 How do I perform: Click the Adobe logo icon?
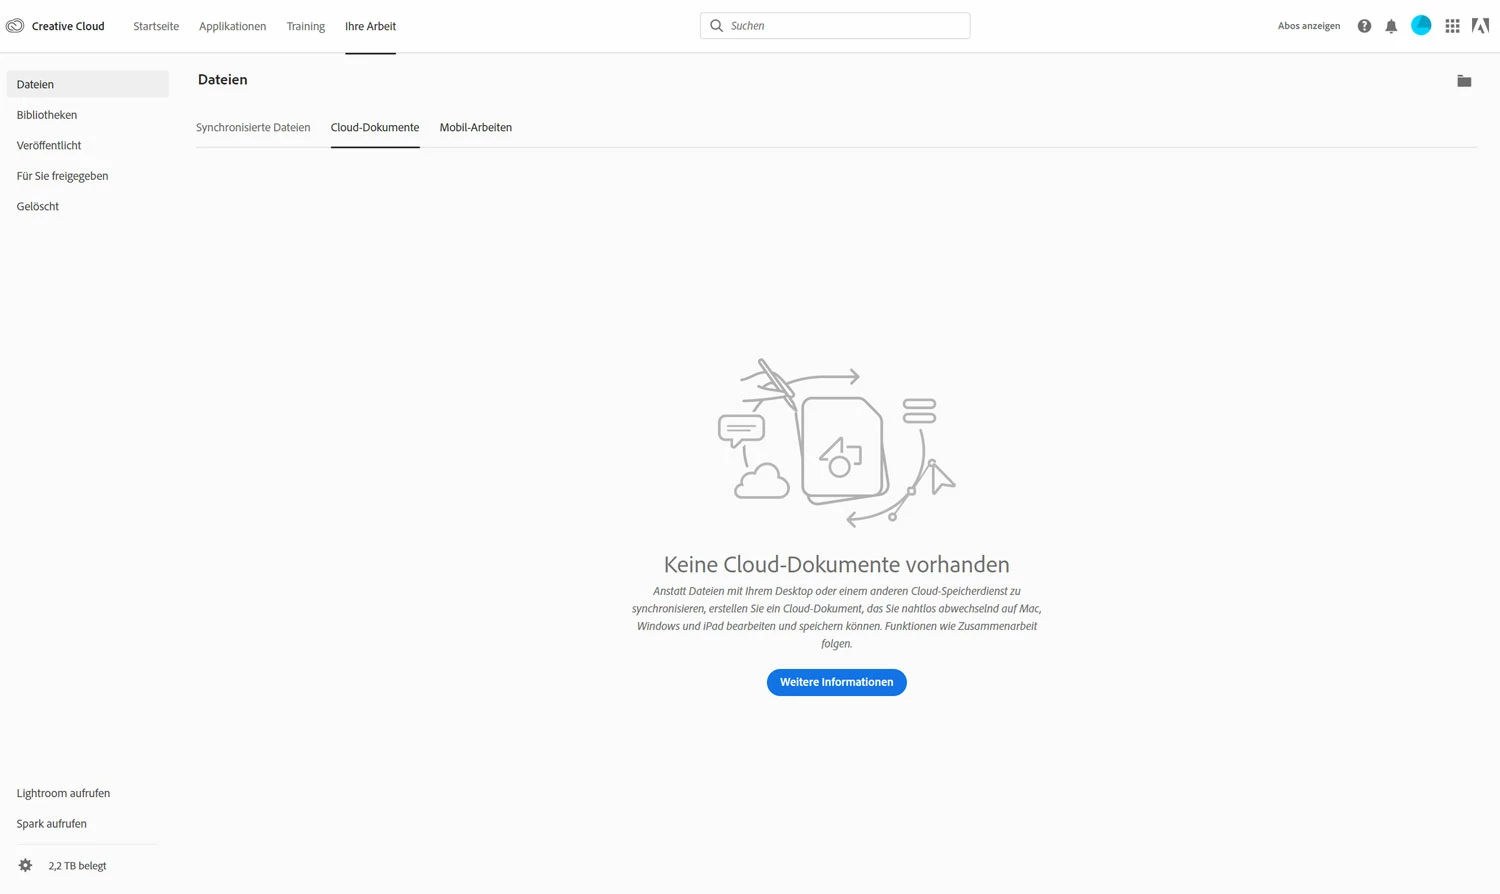pyautogui.click(x=1480, y=26)
